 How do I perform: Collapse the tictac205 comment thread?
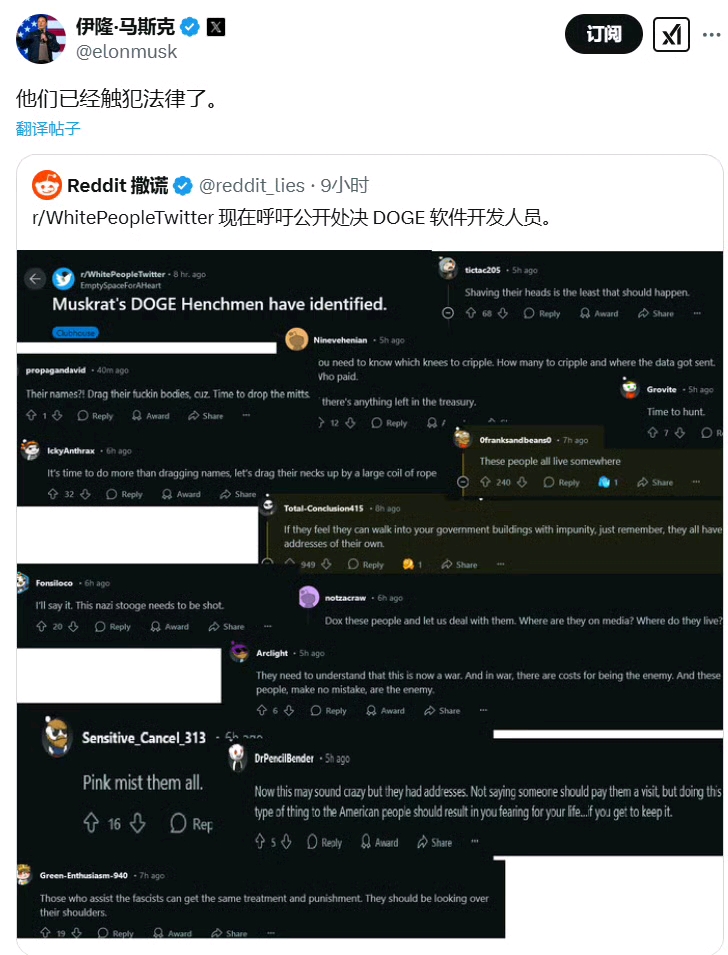click(448, 313)
